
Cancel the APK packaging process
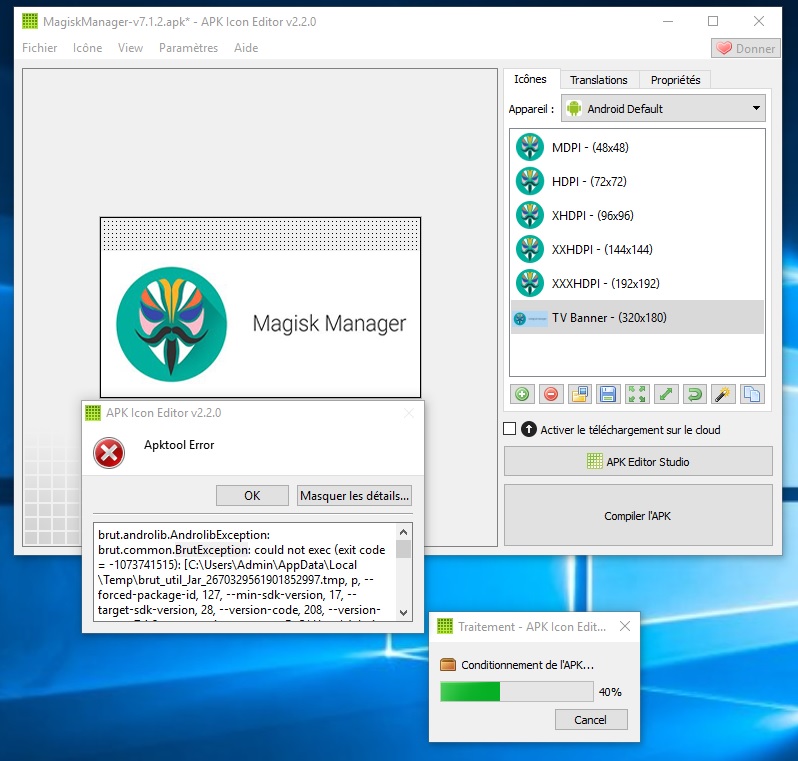pos(591,719)
